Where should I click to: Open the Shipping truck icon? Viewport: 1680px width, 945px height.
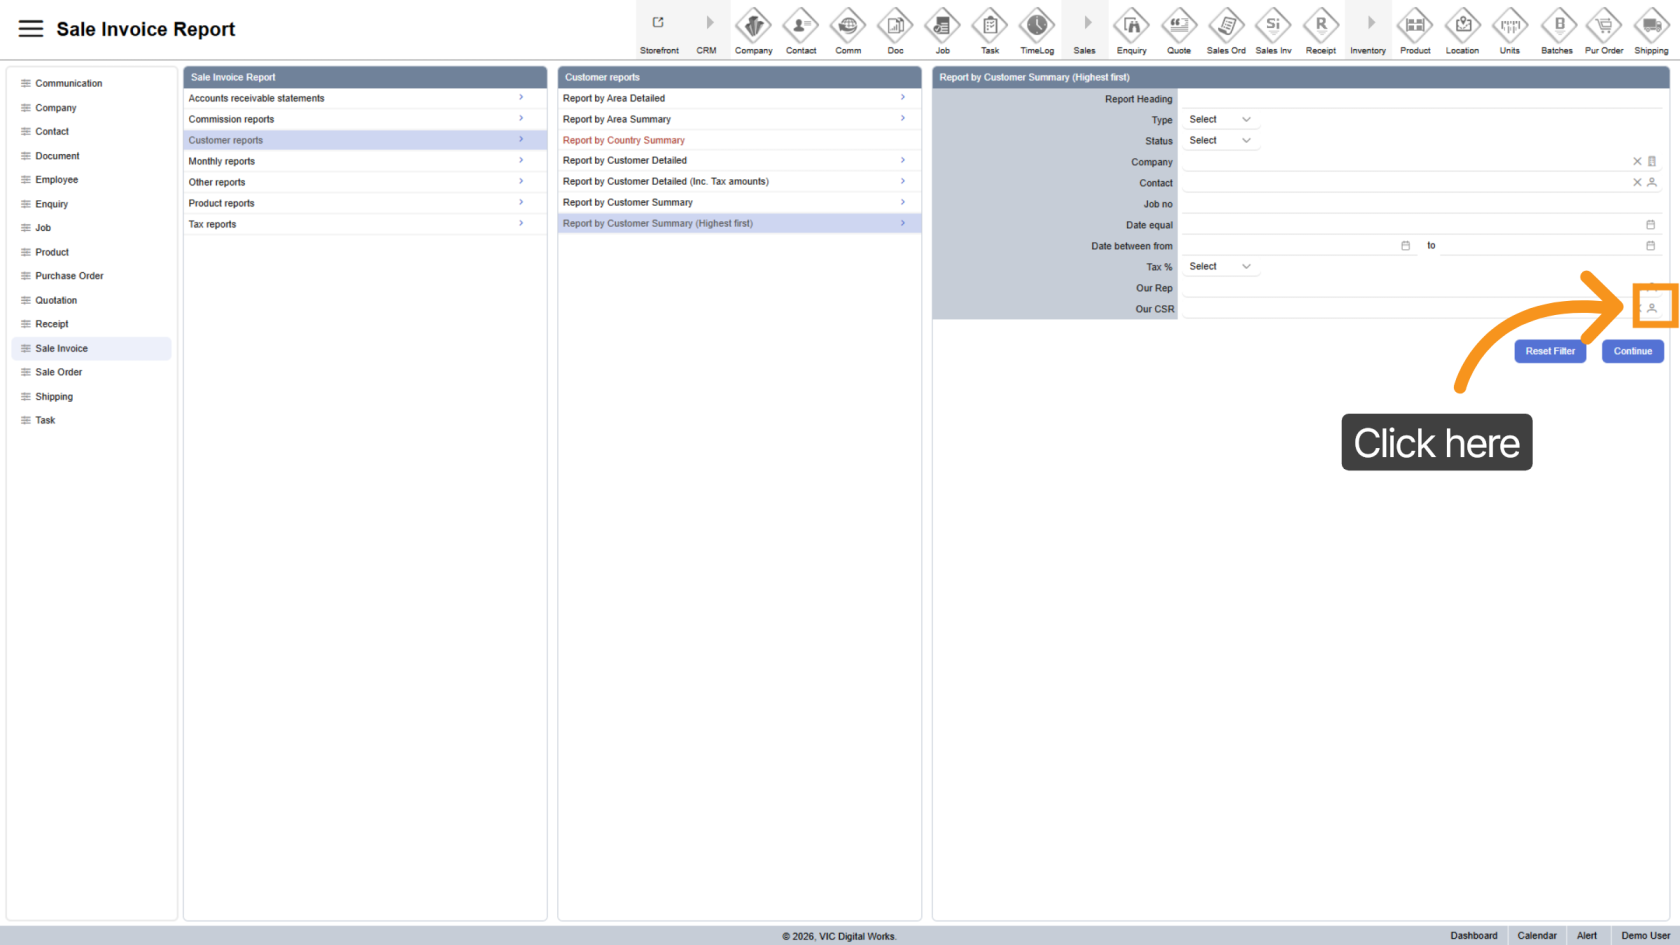pyautogui.click(x=1651, y=25)
